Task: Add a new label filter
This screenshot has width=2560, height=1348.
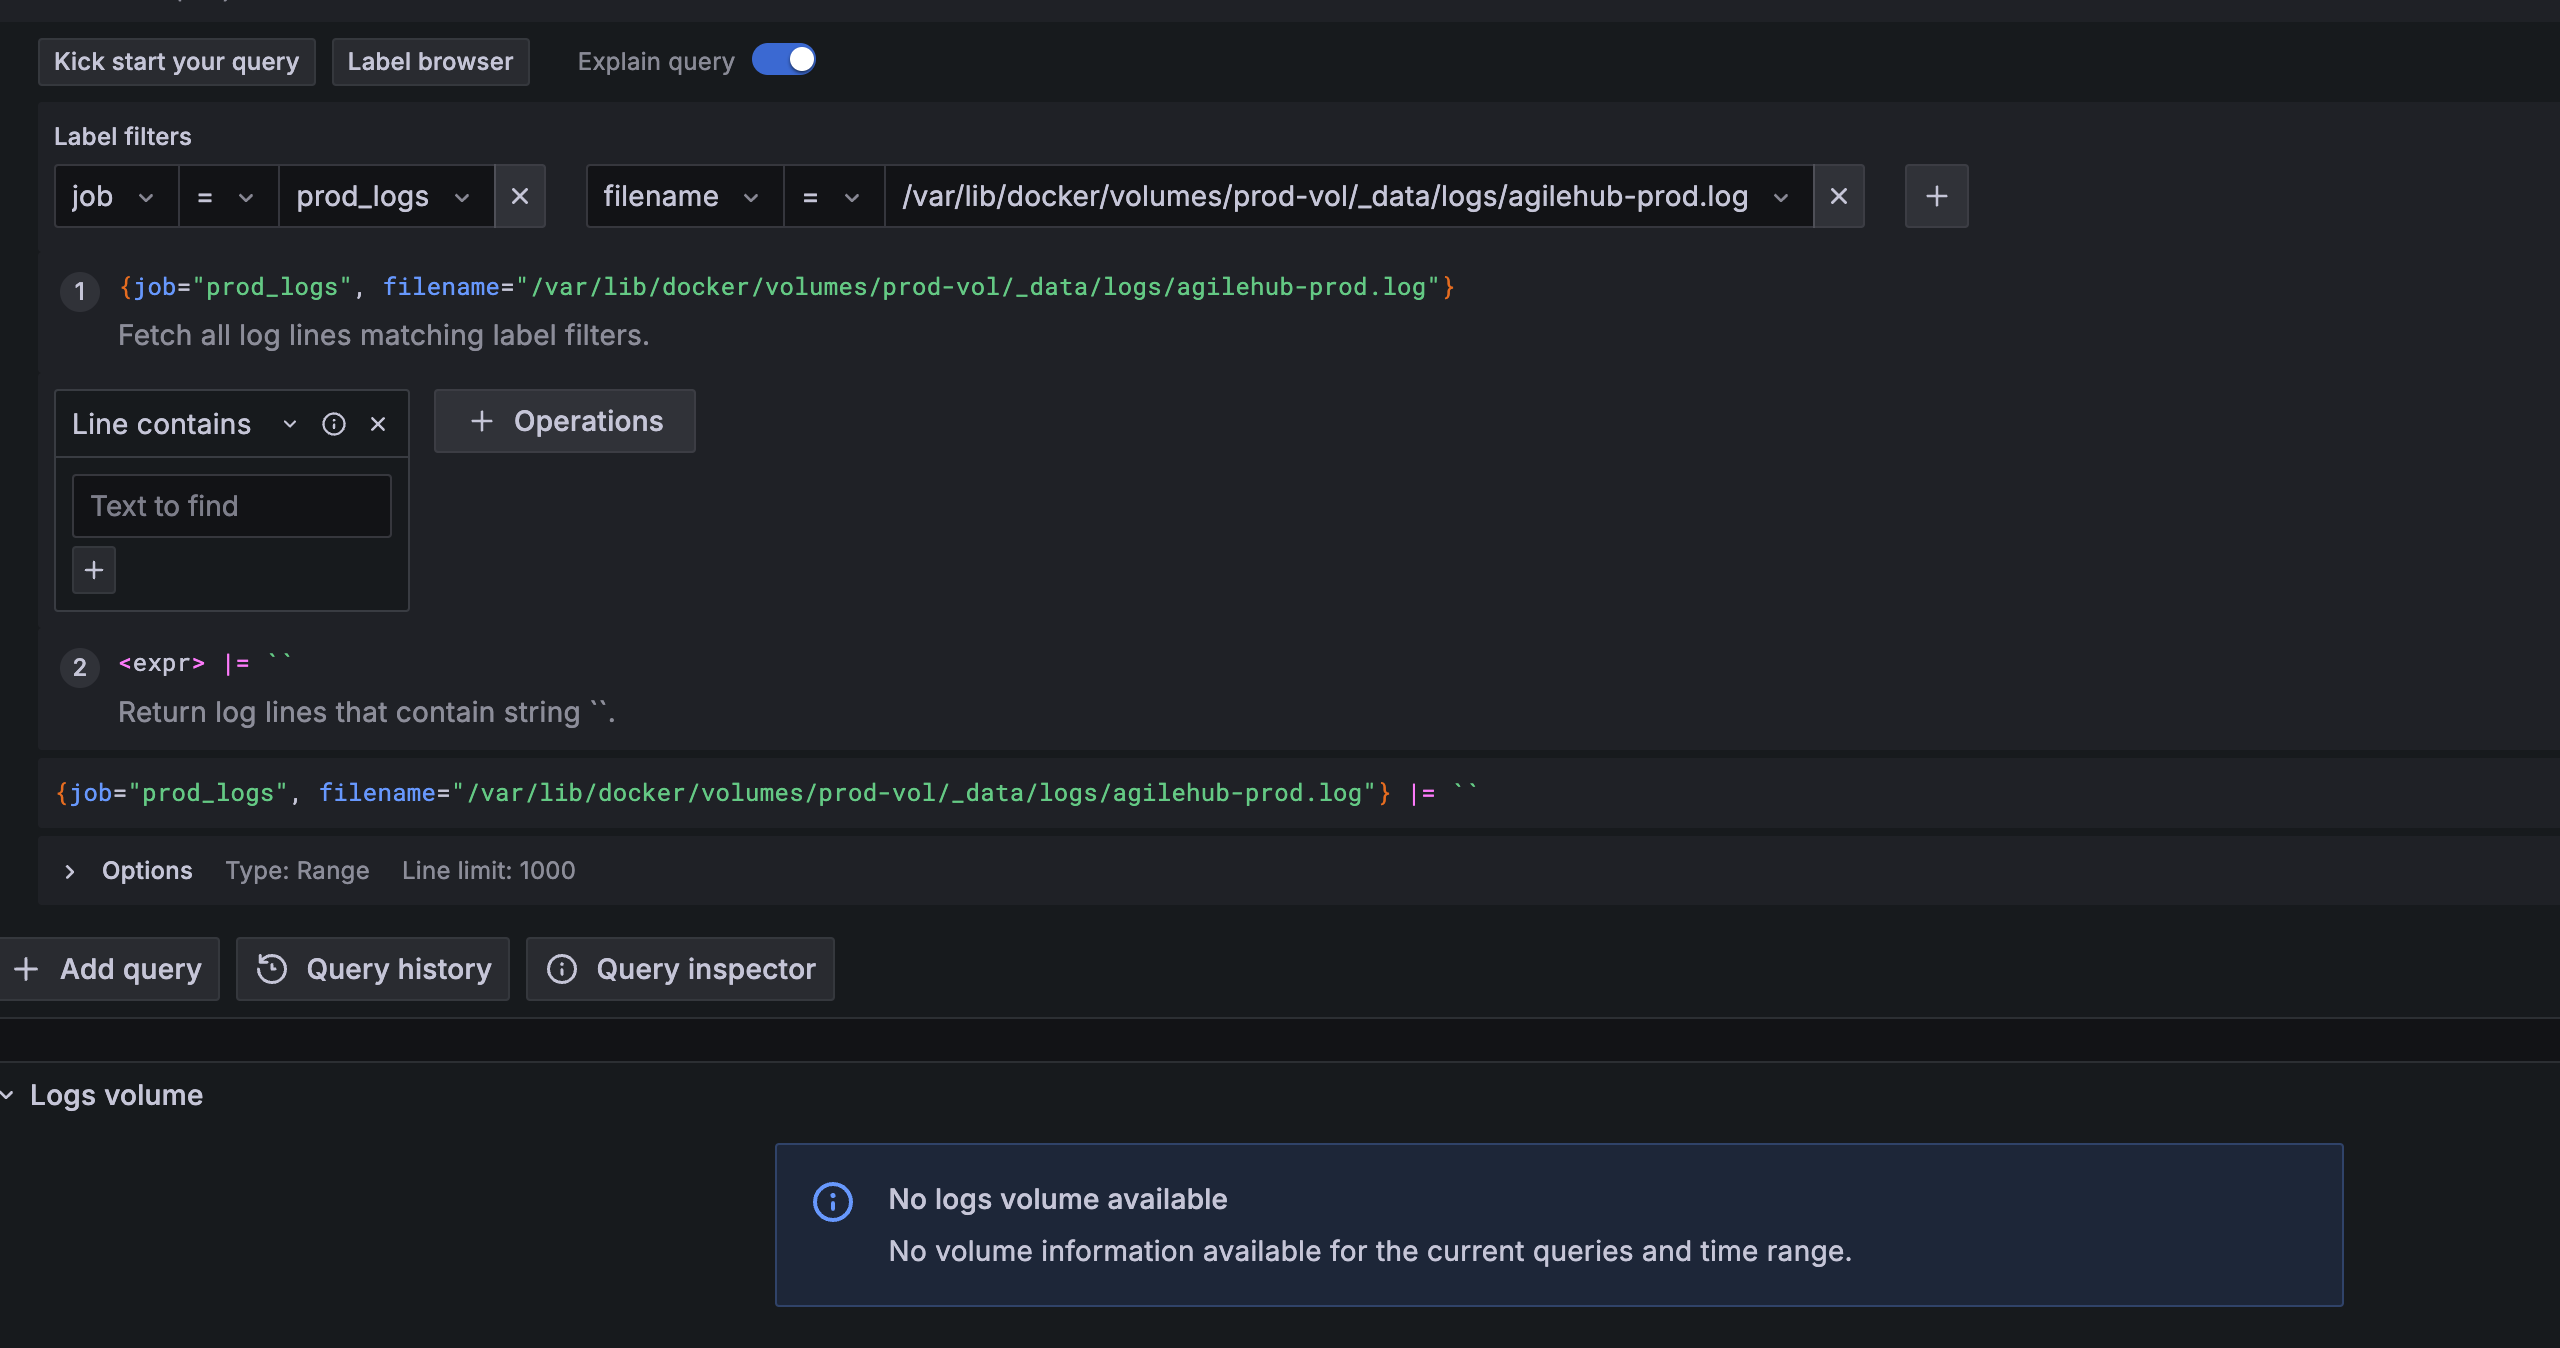Action: point(1936,196)
